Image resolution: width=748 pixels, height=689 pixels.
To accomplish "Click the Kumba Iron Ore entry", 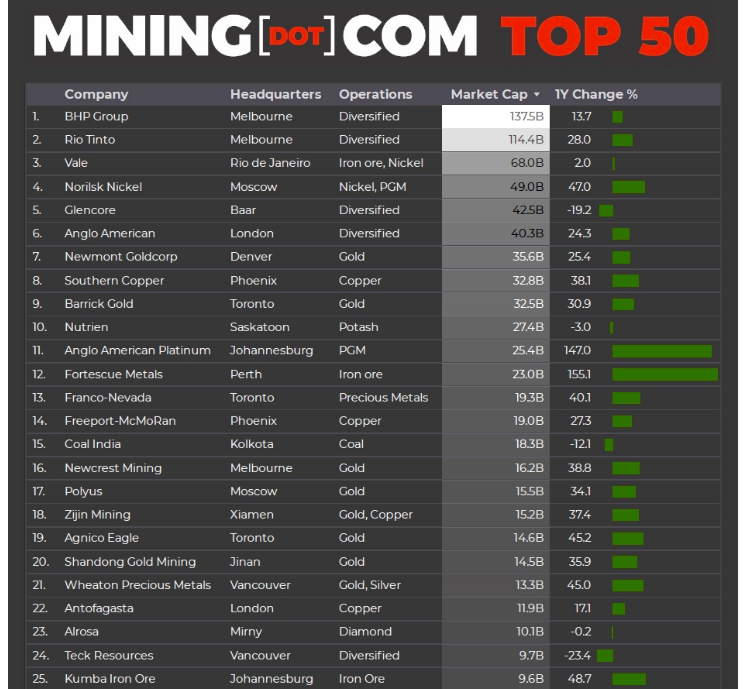I will pos(110,679).
